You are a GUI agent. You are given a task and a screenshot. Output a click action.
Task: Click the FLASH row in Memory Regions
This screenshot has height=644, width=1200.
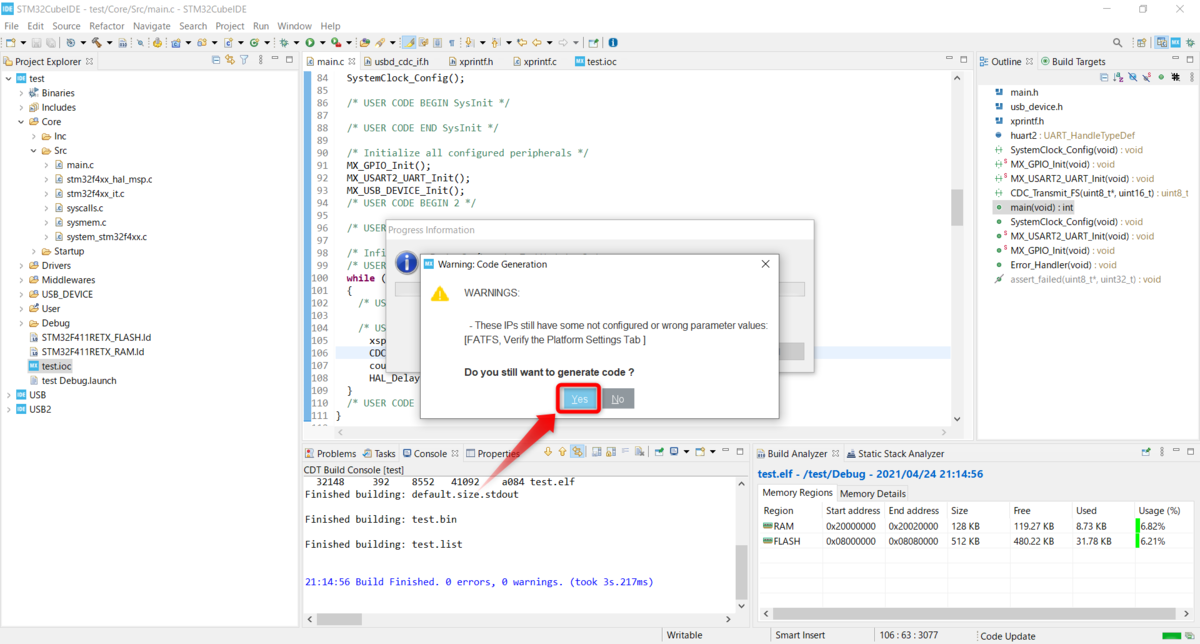pyautogui.click(x=975, y=541)
